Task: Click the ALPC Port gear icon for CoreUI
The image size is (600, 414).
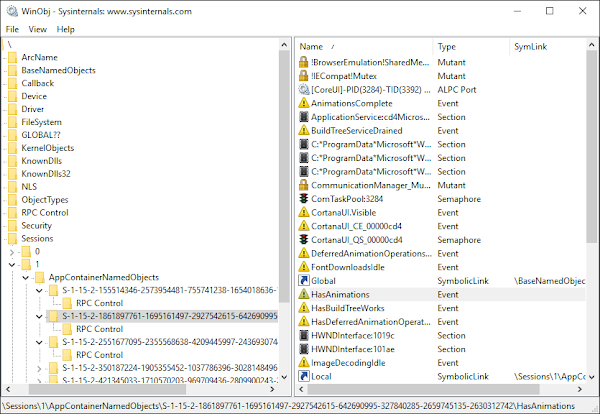Action: pyautogui.click(x=304, y=89)
